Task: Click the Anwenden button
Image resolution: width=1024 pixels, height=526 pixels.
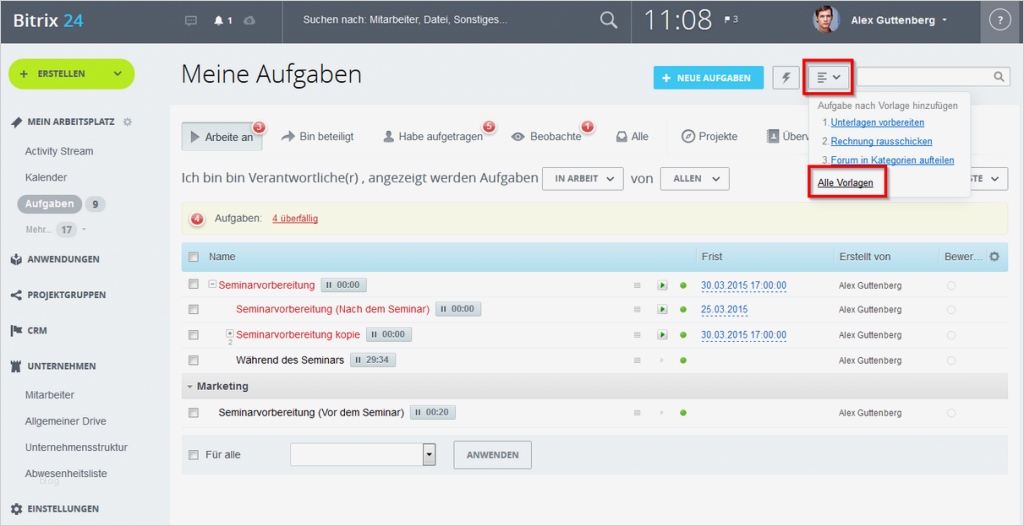Action: pyautogui.click(x=492, y=455)
